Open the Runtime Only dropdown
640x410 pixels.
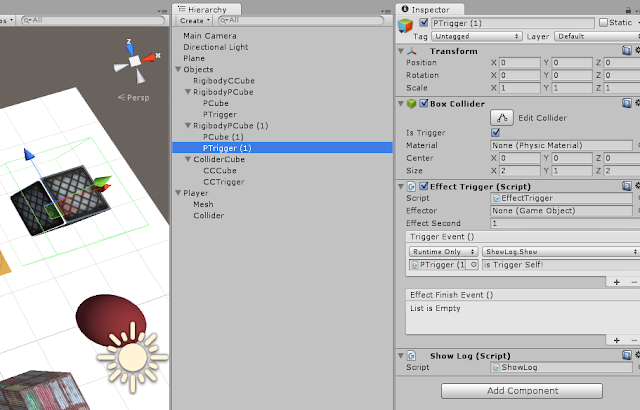(x=443, y=252)
